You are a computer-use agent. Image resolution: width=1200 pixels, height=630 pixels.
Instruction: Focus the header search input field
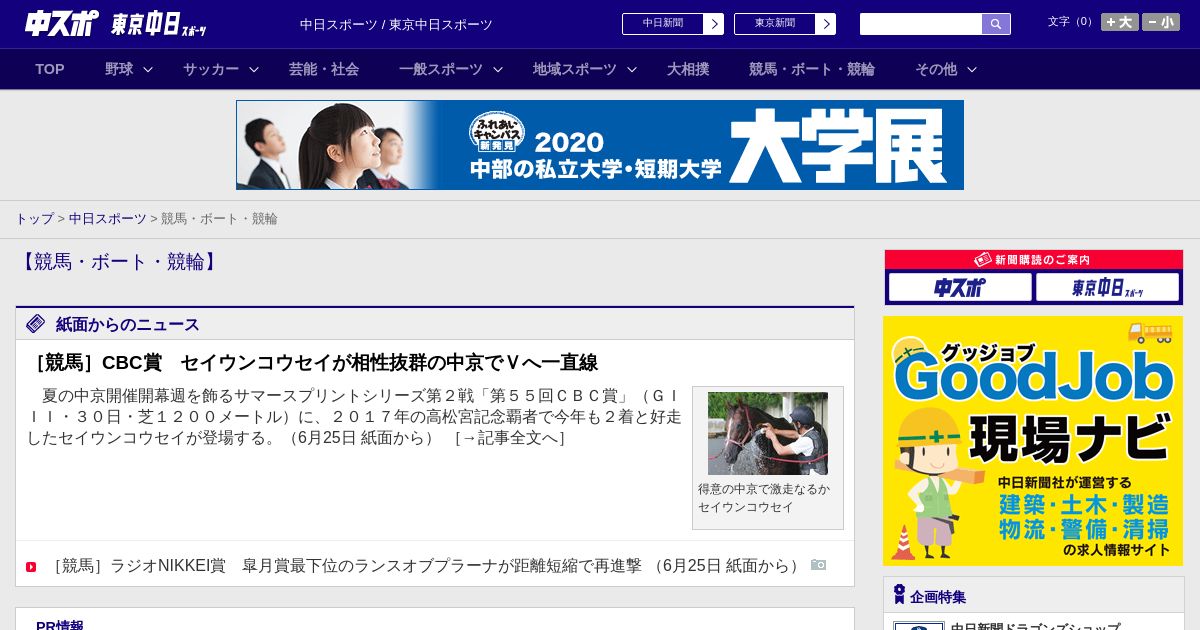point(921,24)
